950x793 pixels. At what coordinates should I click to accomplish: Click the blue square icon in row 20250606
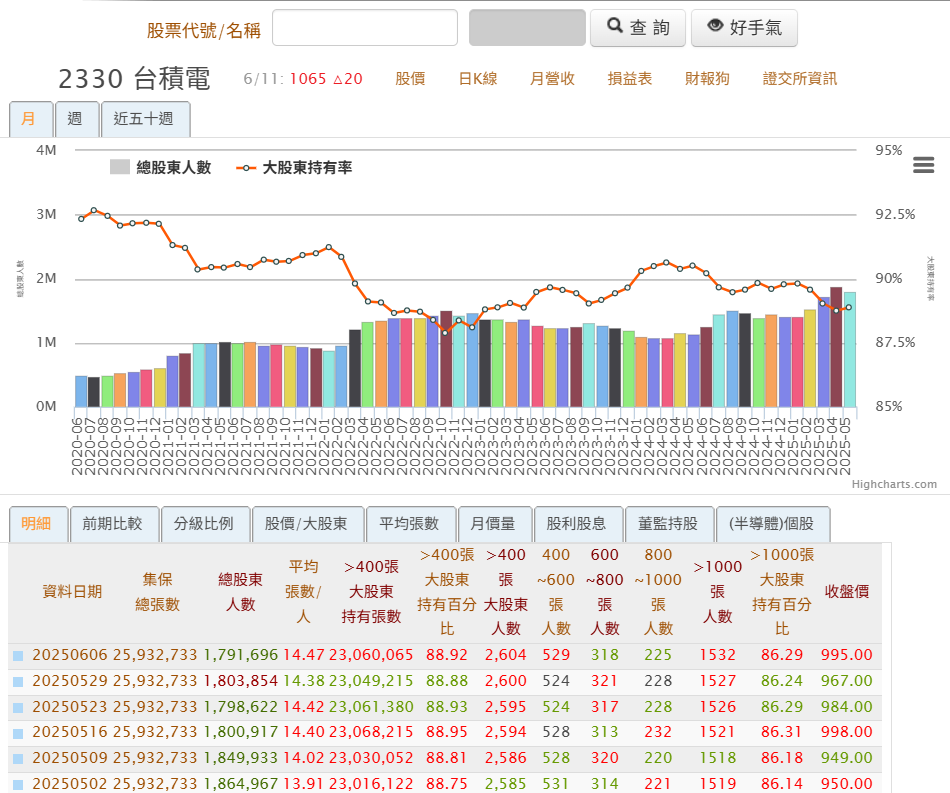click(x=18, y=656)
